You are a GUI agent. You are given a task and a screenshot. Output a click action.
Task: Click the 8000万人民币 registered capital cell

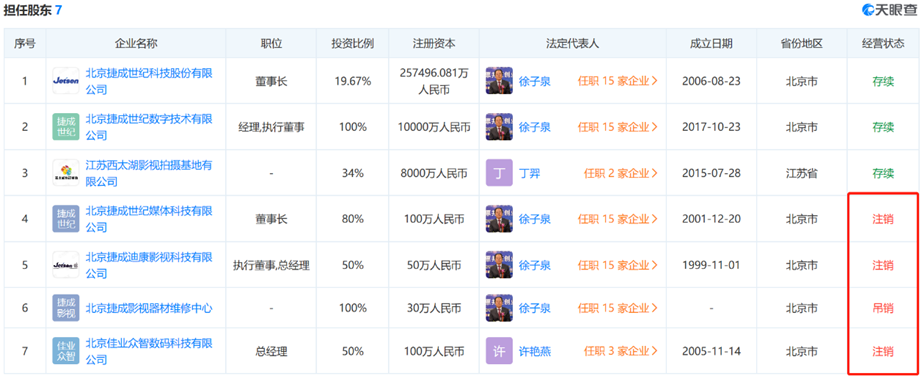point(434,173)
